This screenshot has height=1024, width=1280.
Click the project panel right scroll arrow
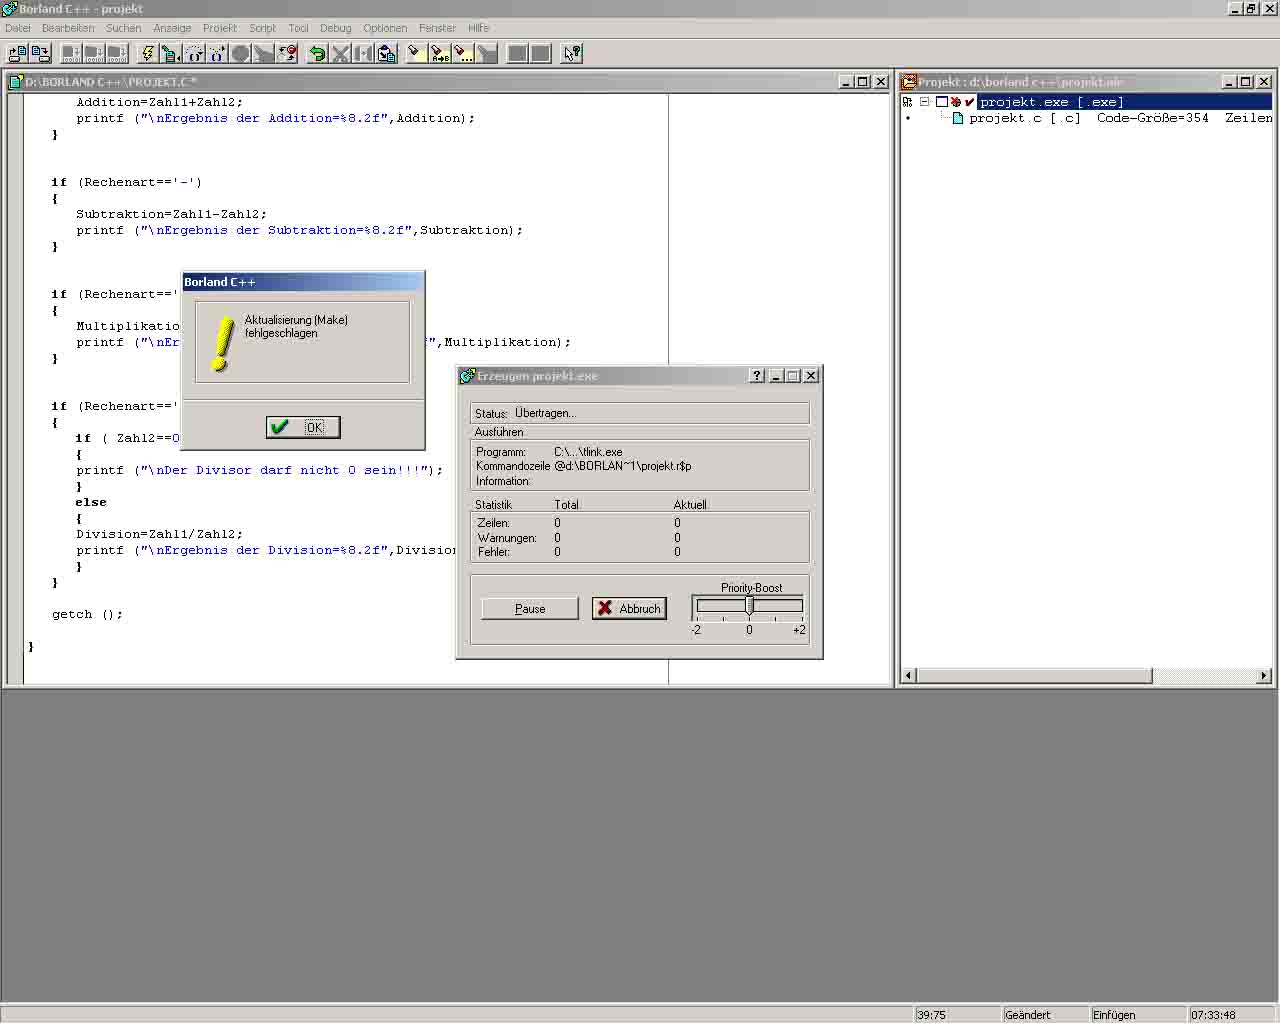coord(1264,676)
